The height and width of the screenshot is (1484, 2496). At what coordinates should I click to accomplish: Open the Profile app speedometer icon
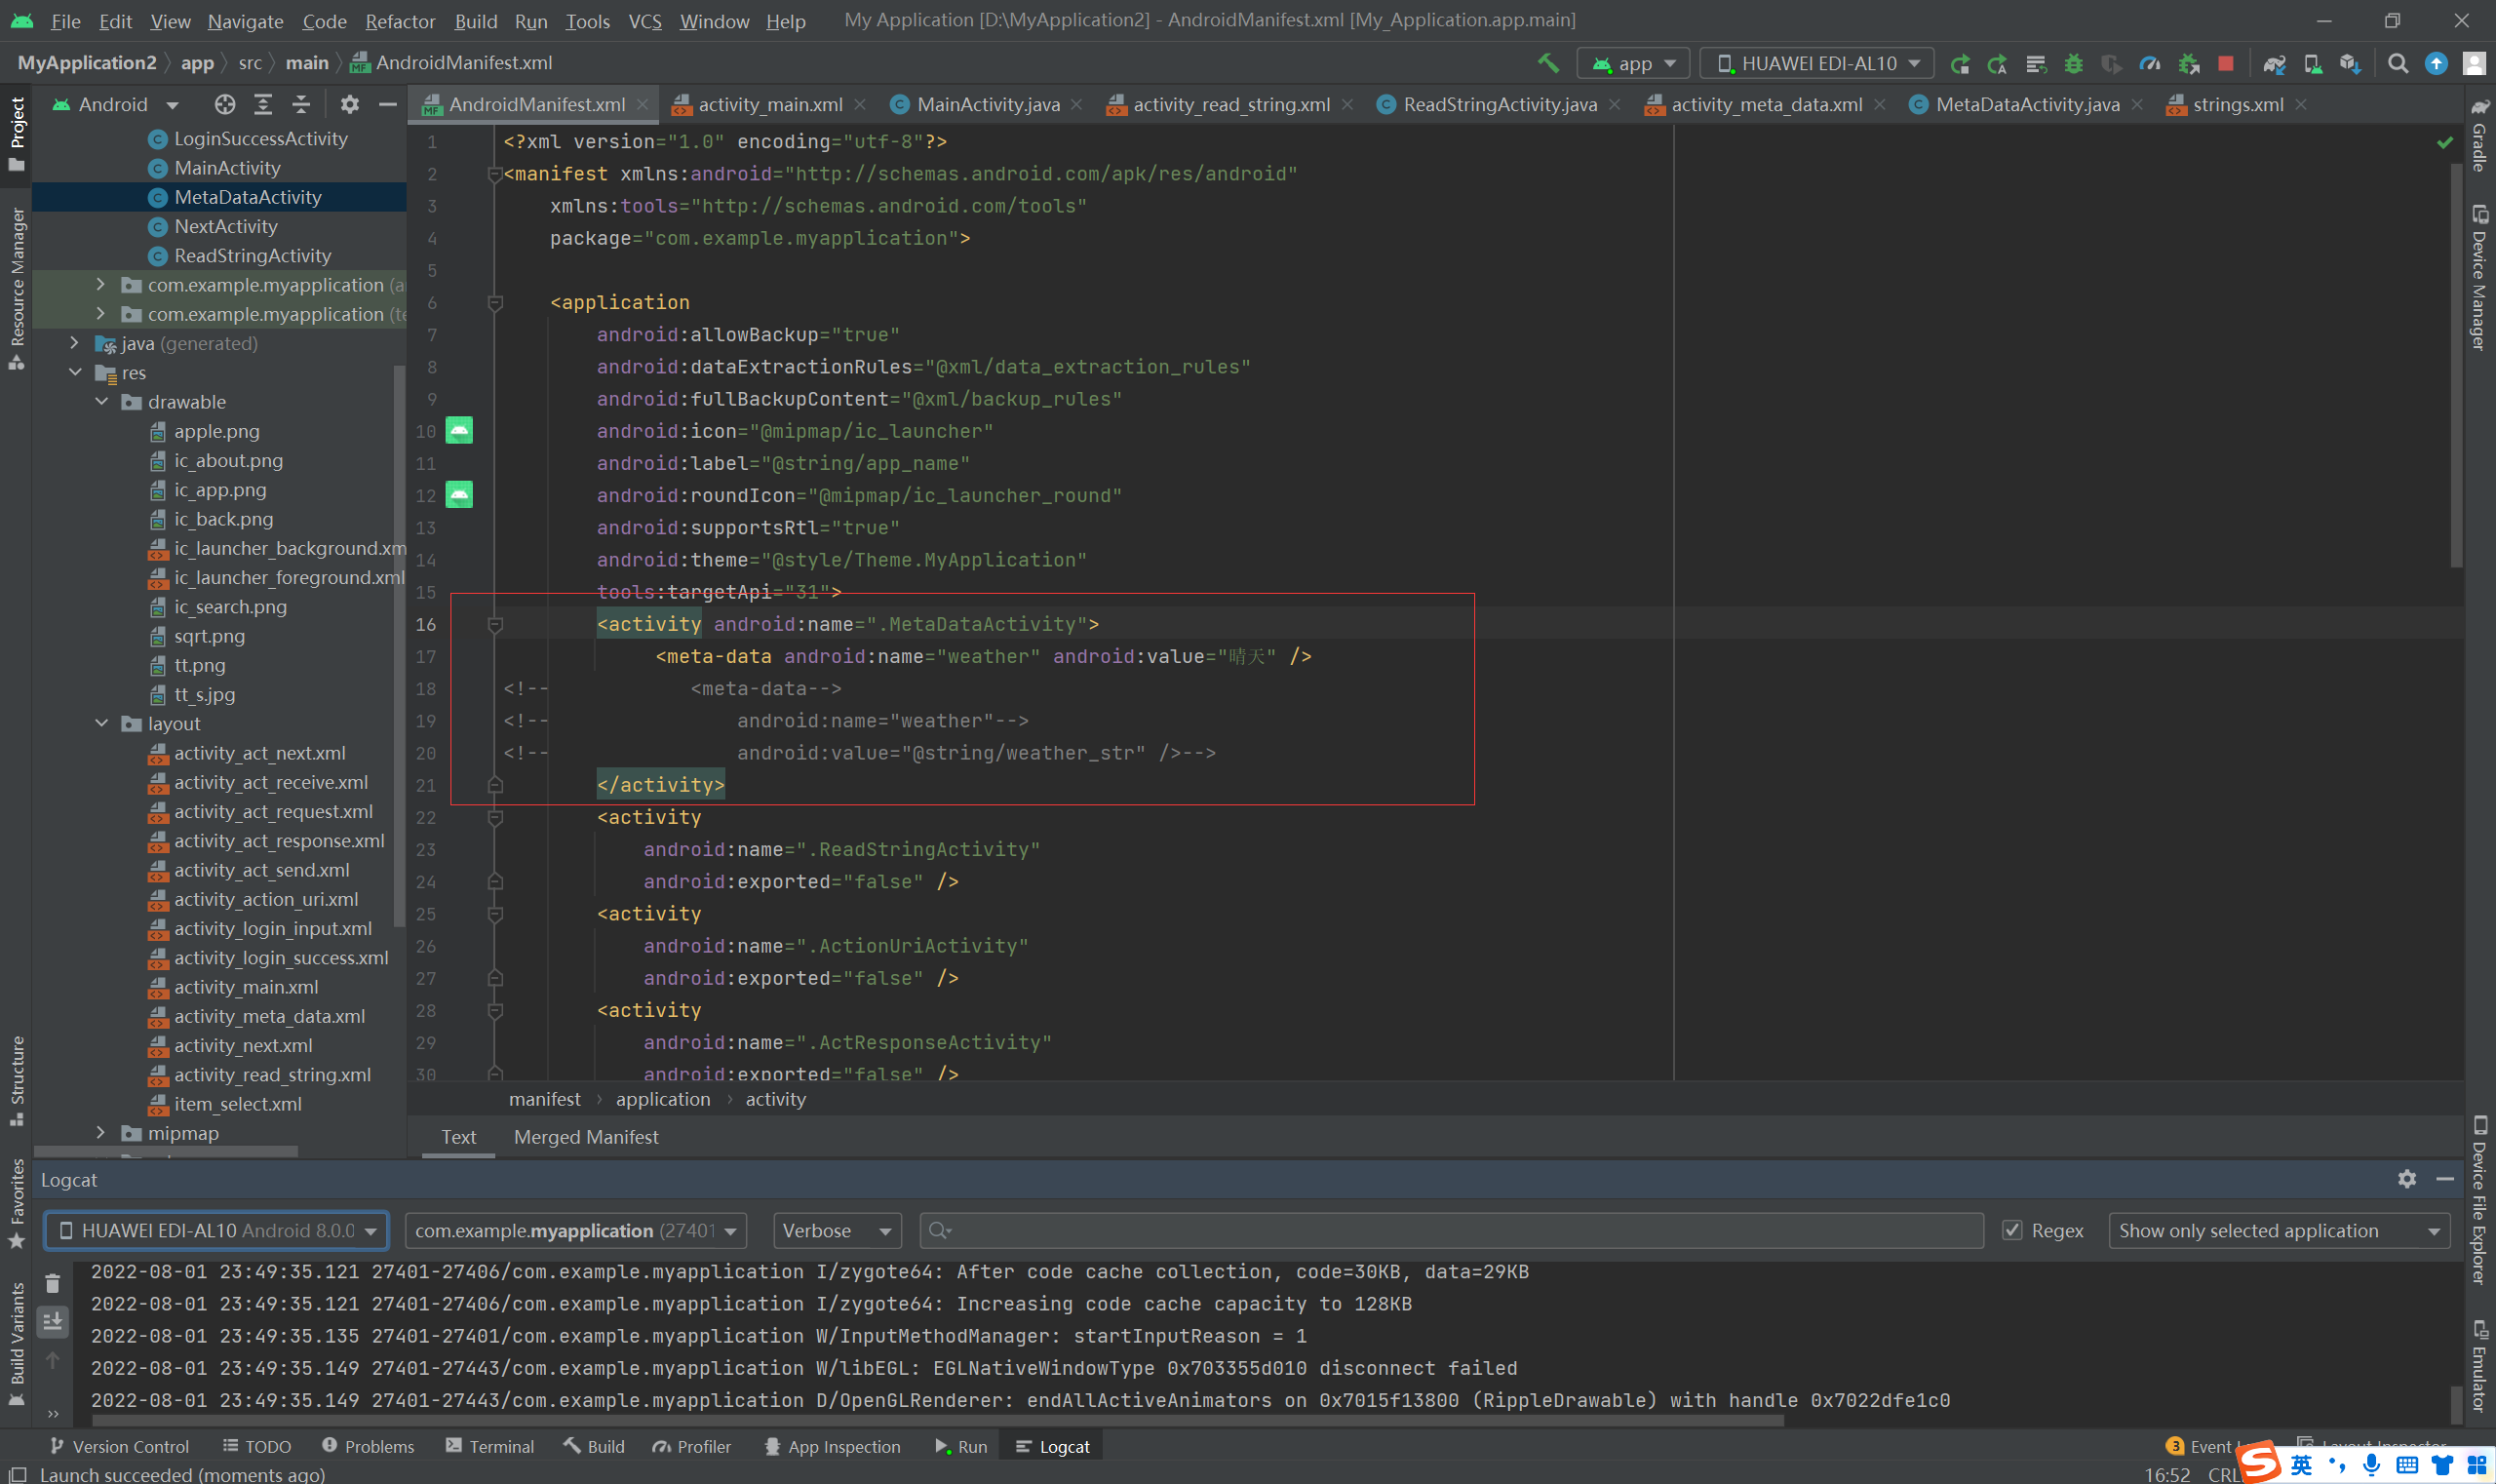[2149, 64]
